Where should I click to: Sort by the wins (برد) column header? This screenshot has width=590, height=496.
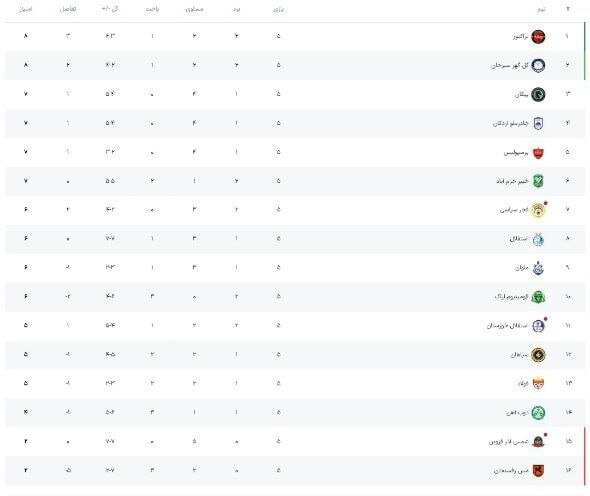pos(236,9)
